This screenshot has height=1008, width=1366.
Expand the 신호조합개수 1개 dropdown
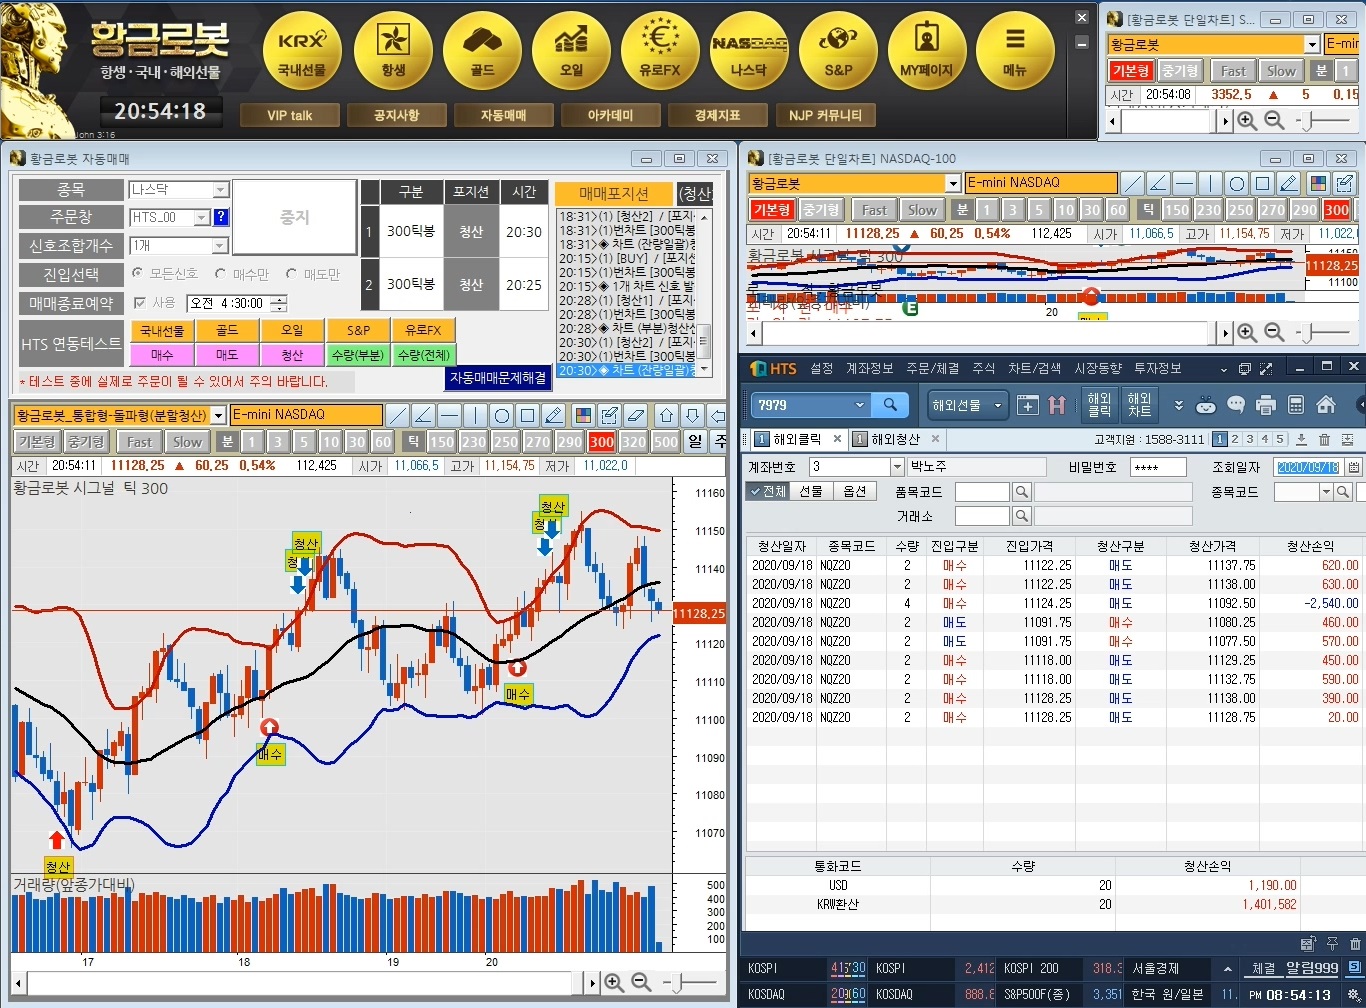(221, 245)
